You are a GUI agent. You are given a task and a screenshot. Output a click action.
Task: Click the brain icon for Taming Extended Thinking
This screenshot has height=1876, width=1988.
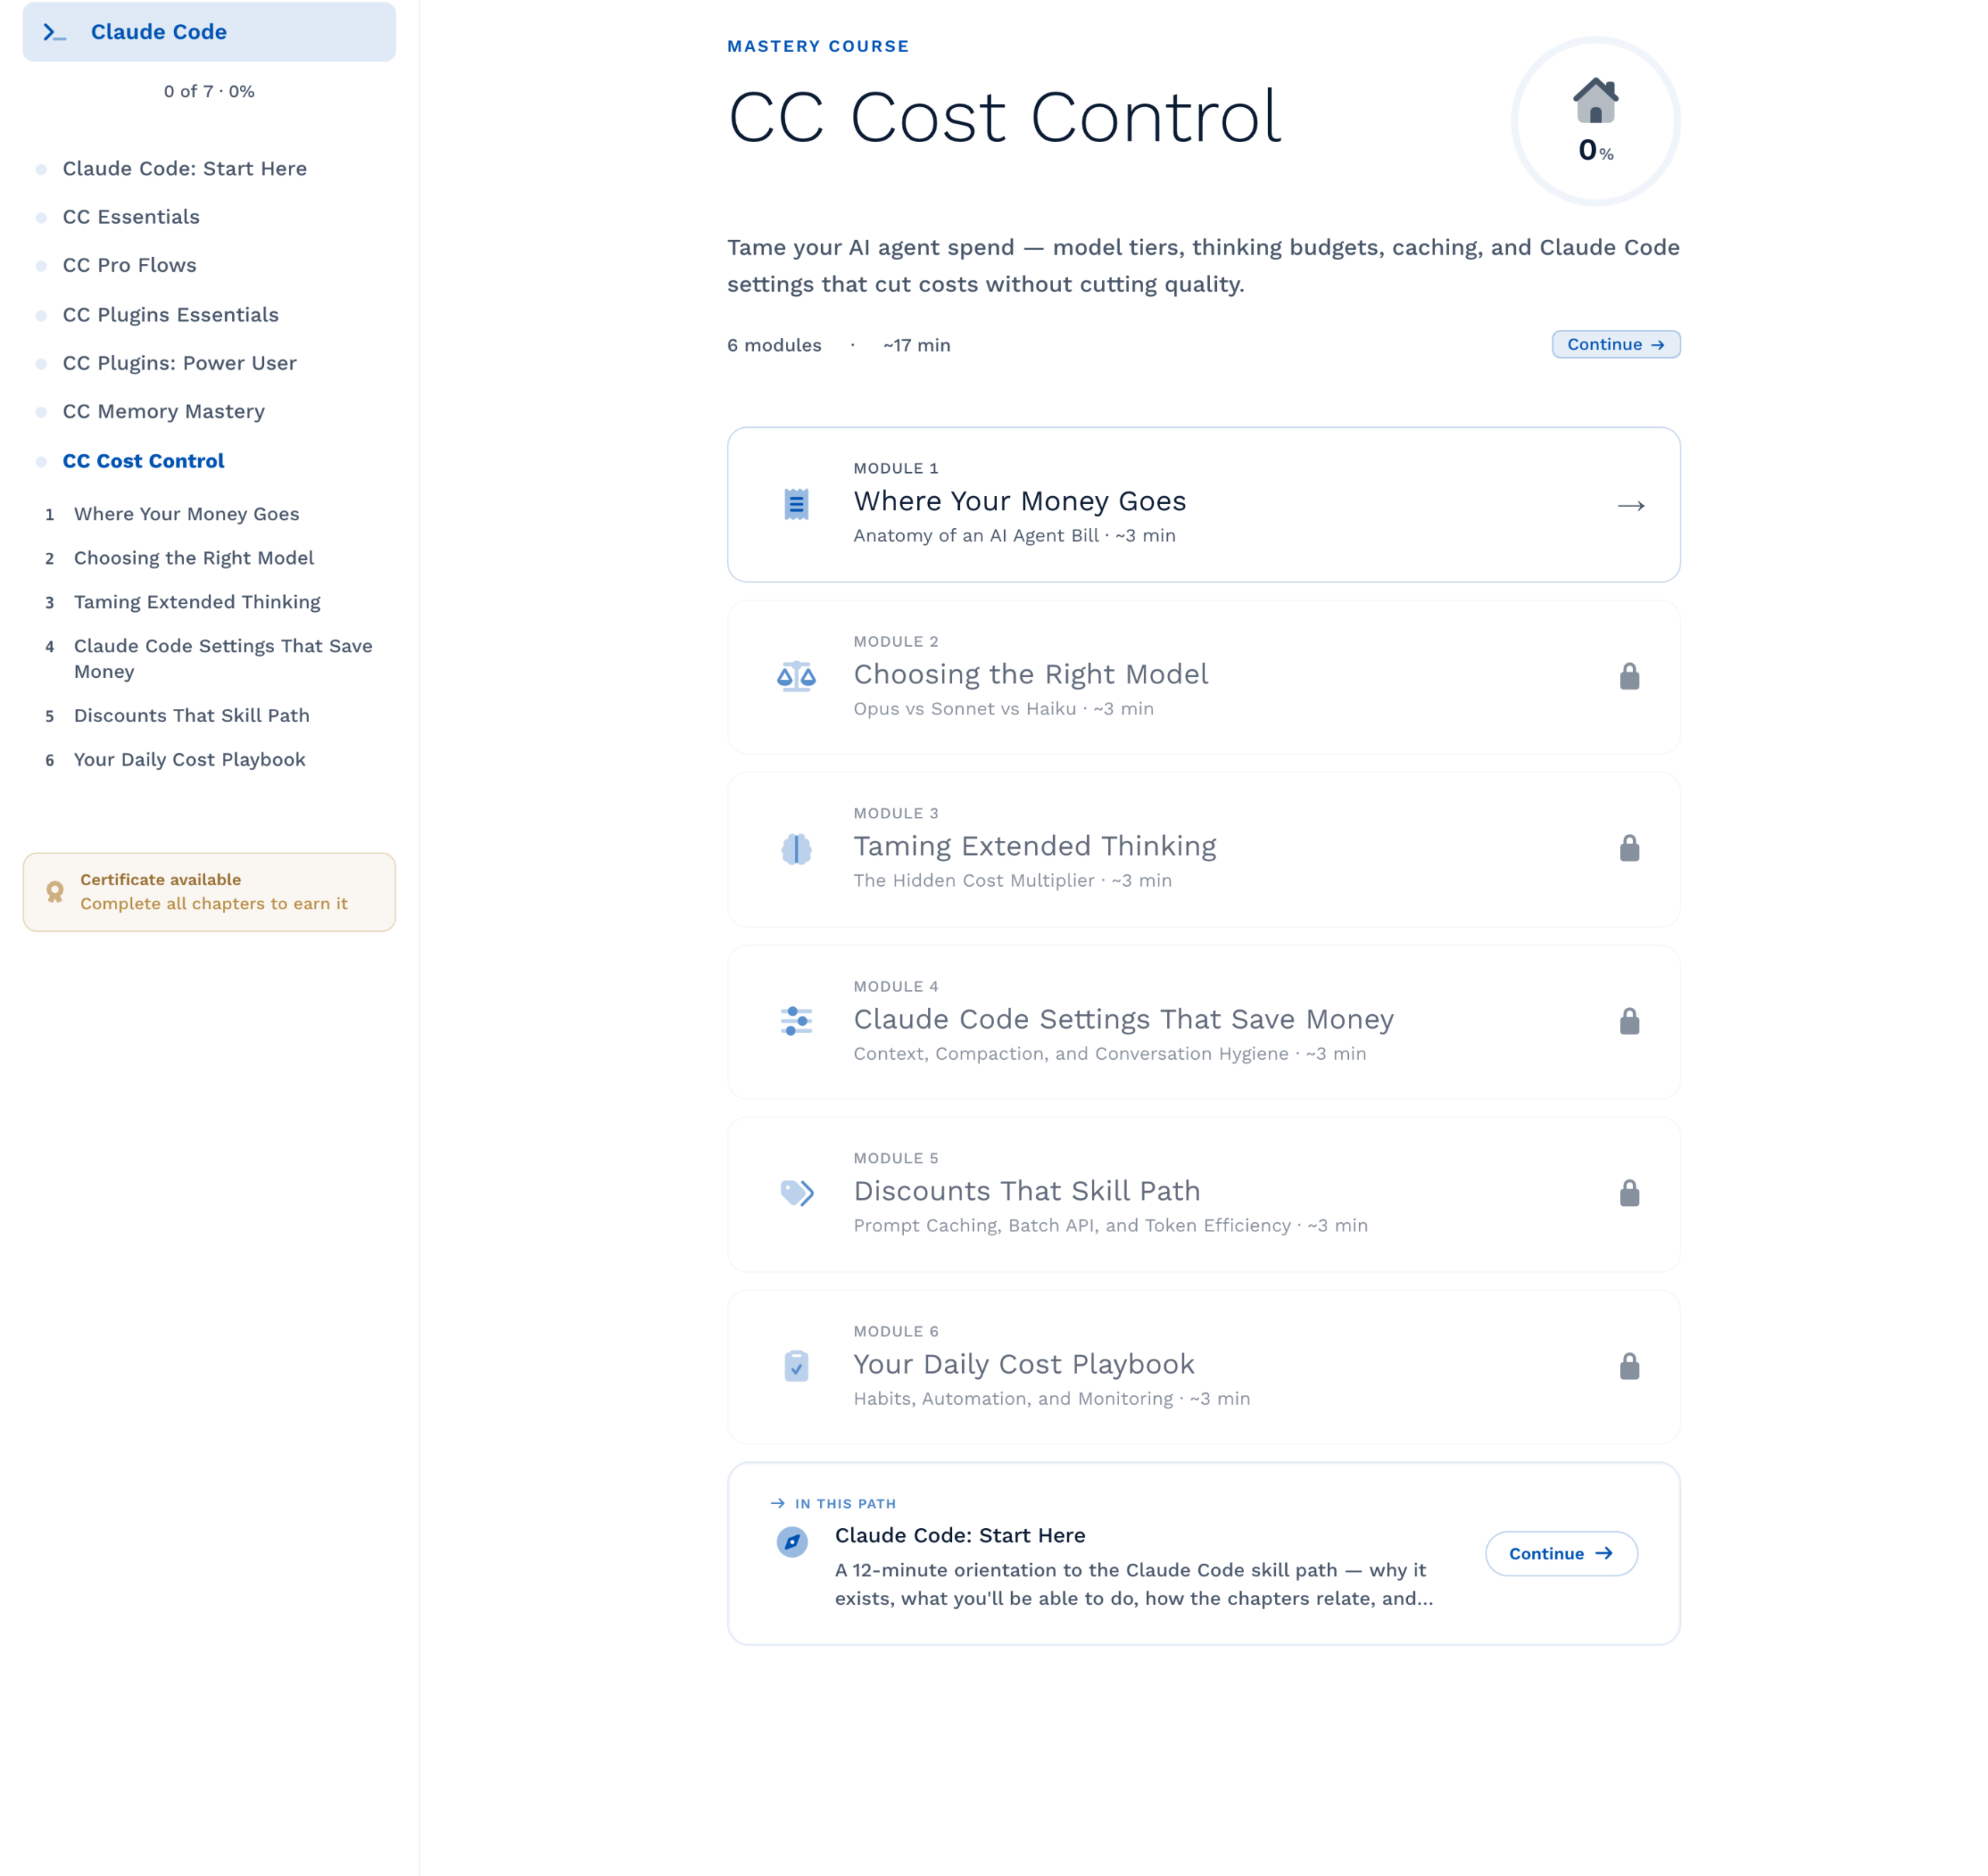click(796, 849)
